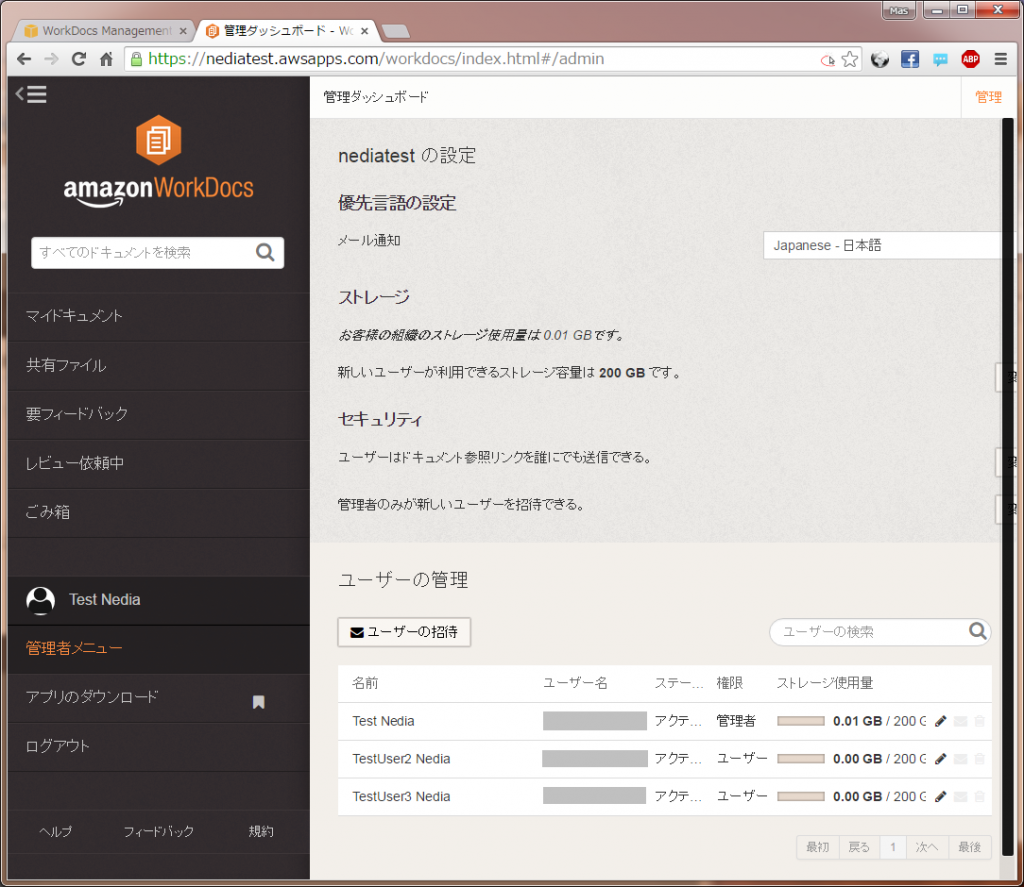
Task: Click the ユーザー名 column header
Action: (x=575, y=683)
